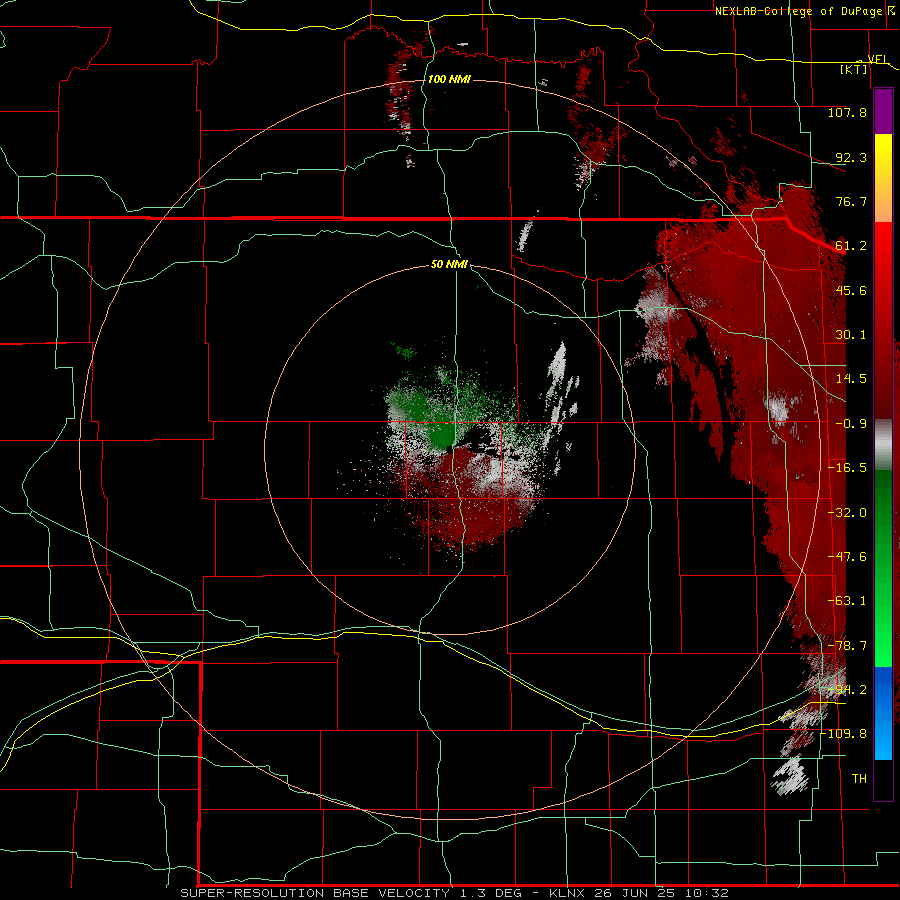The image size is (900, 900).
Task: Select the 45.6 velocity scale value
Action: [851, 290]
